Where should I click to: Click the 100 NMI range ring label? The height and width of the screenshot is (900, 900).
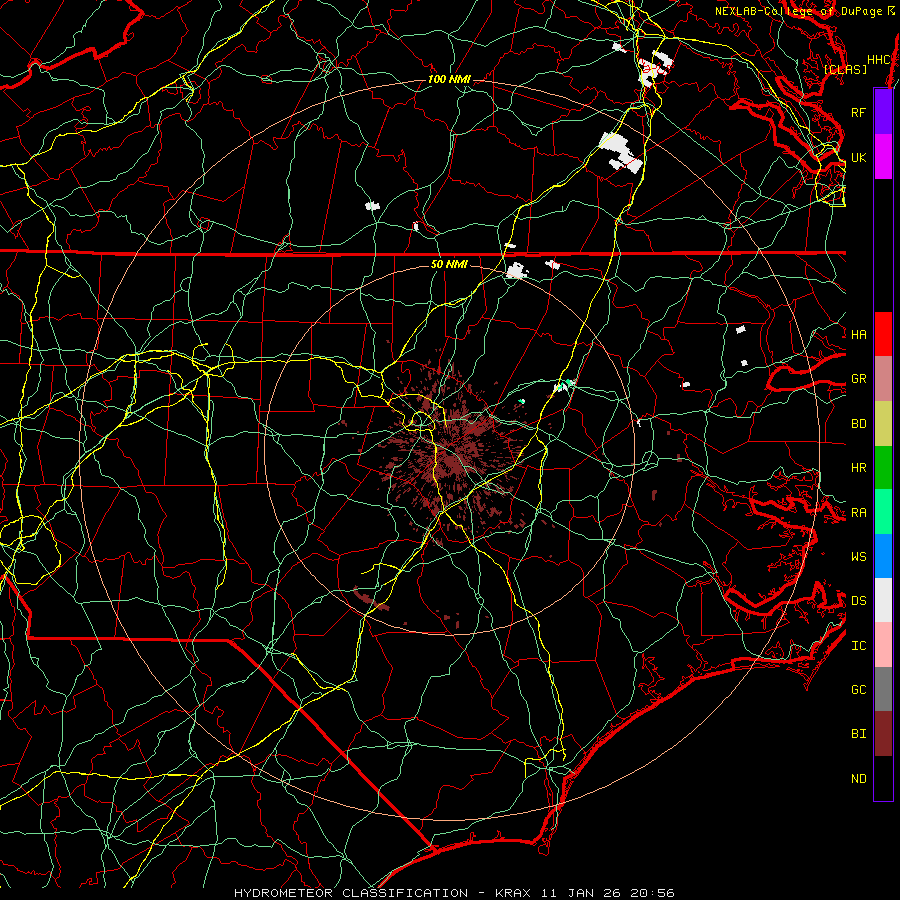[x=449, y=79]
